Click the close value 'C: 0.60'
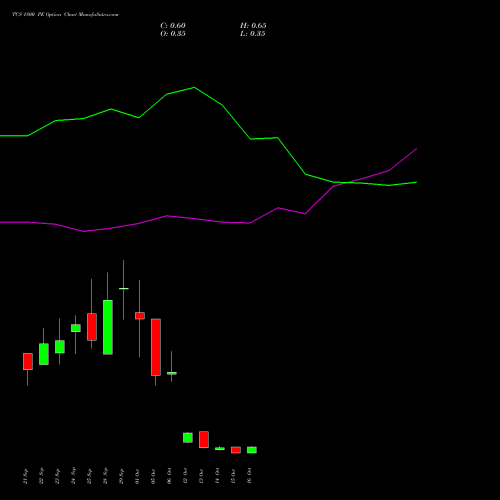 (173, 26)
